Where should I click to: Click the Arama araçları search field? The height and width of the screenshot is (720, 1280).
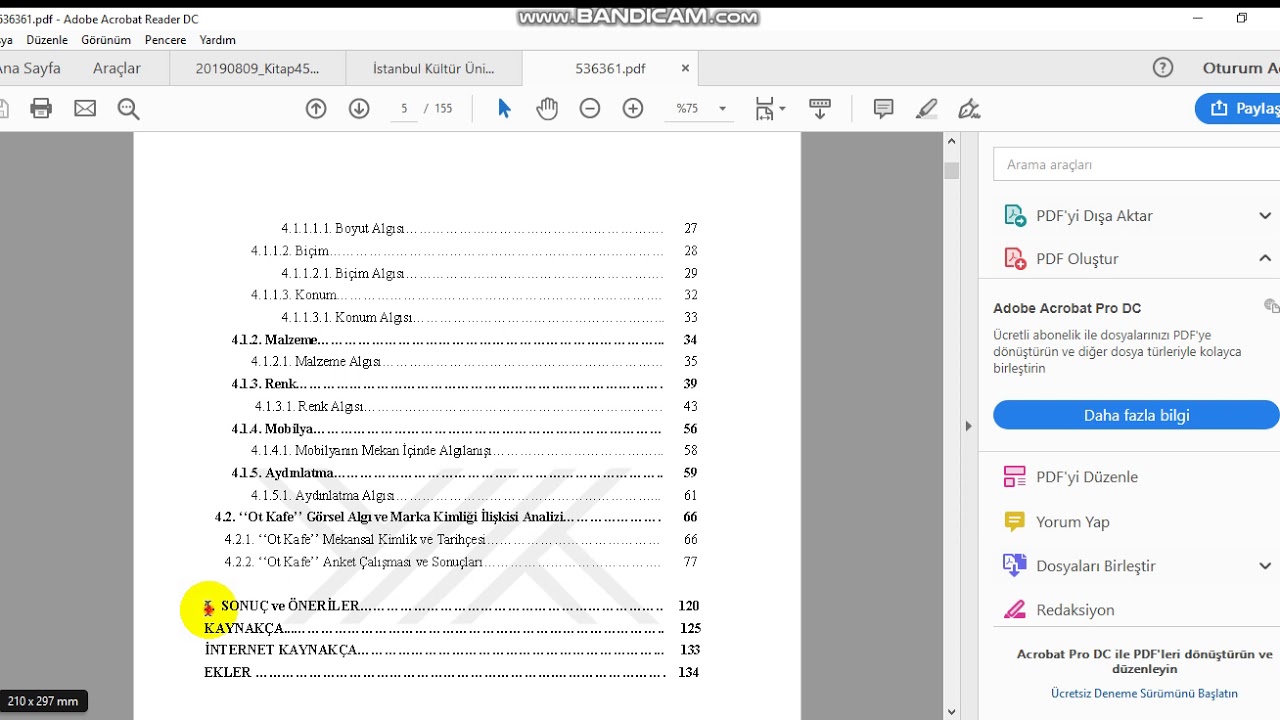click(x=1136, y=164)
